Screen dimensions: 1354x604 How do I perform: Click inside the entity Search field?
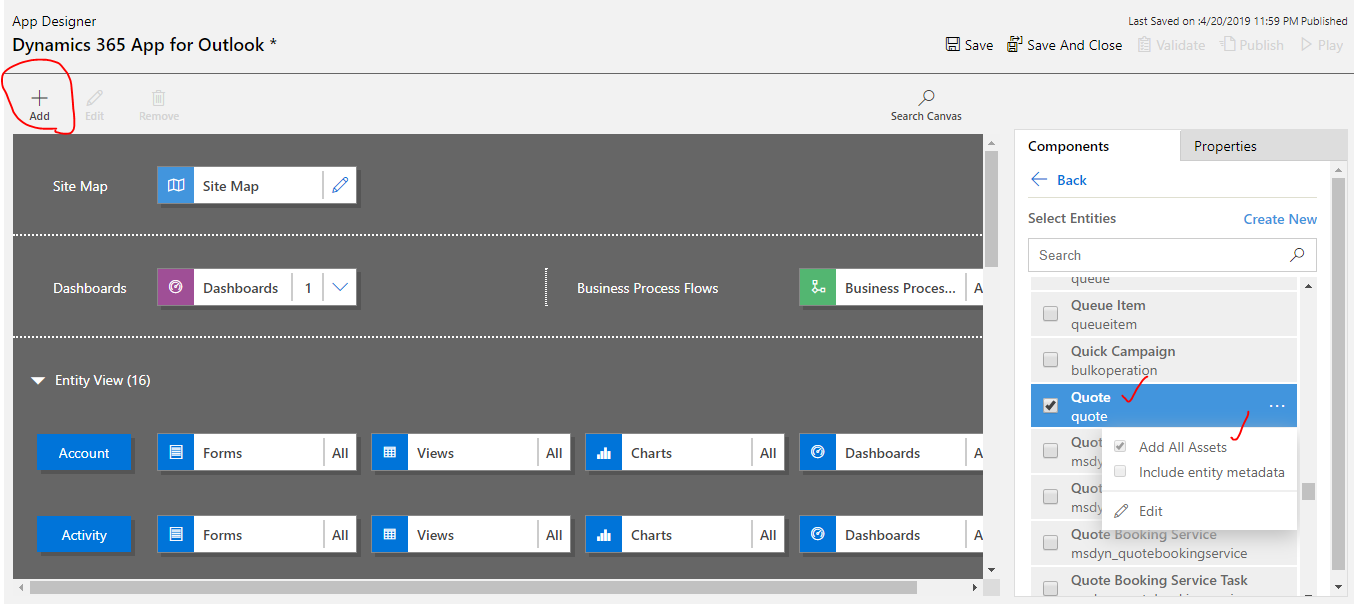(x=1150, y=255)
